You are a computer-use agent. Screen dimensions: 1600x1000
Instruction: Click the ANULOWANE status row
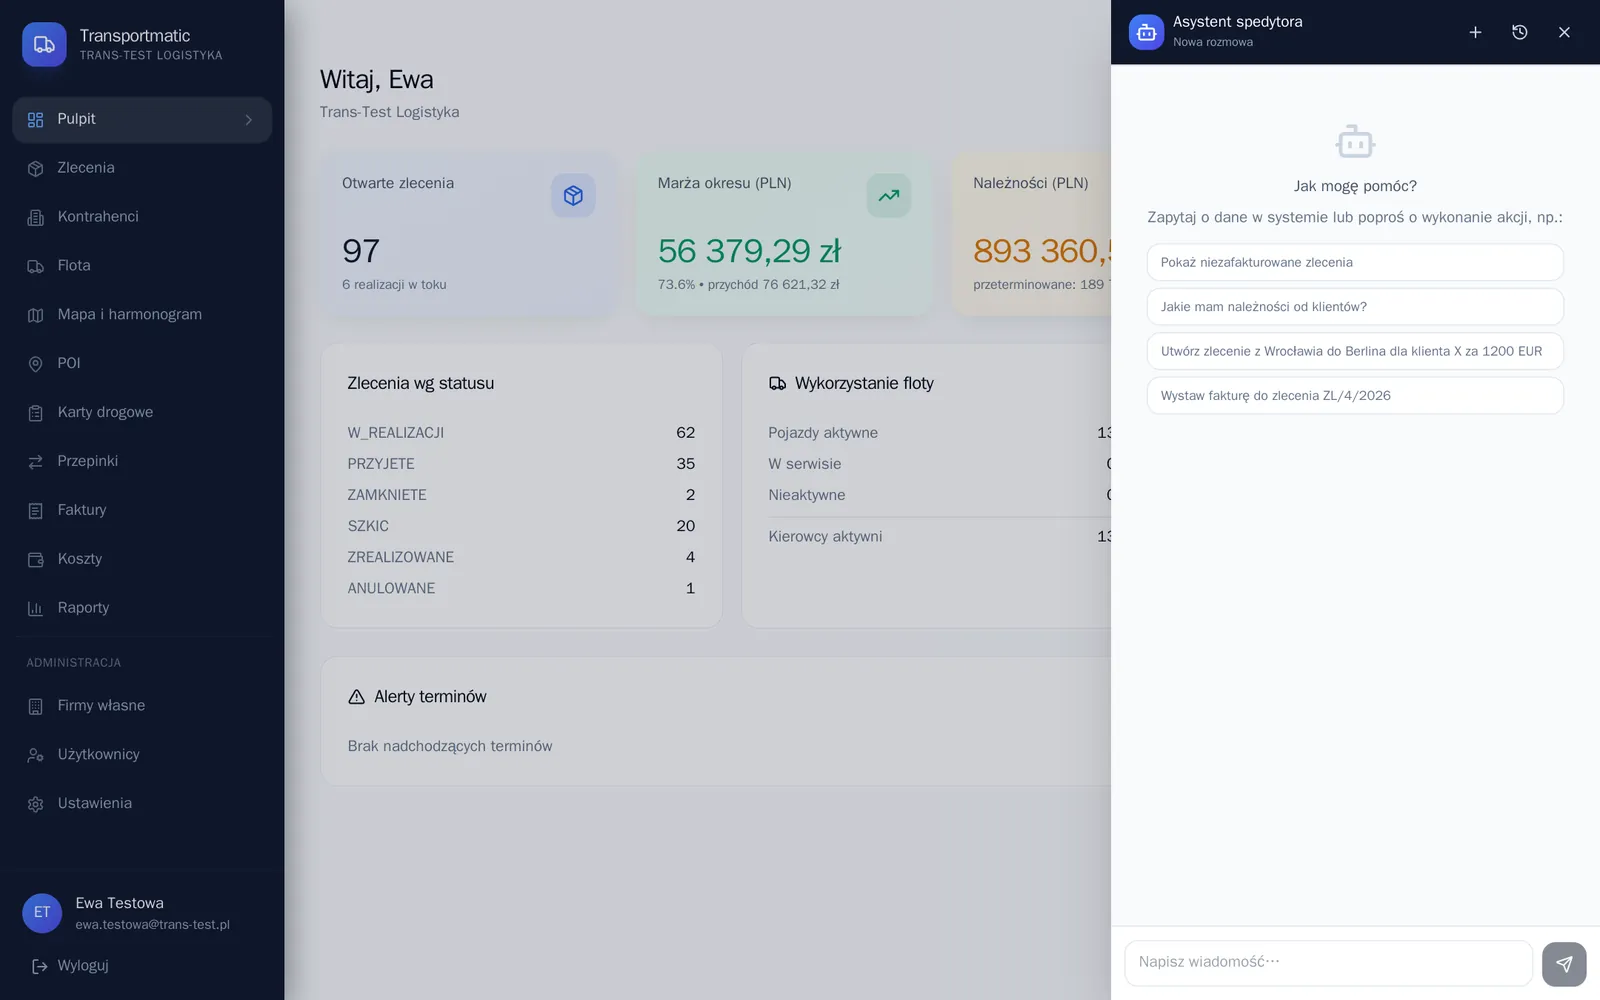pyautogui.click(x=521, y=589)
